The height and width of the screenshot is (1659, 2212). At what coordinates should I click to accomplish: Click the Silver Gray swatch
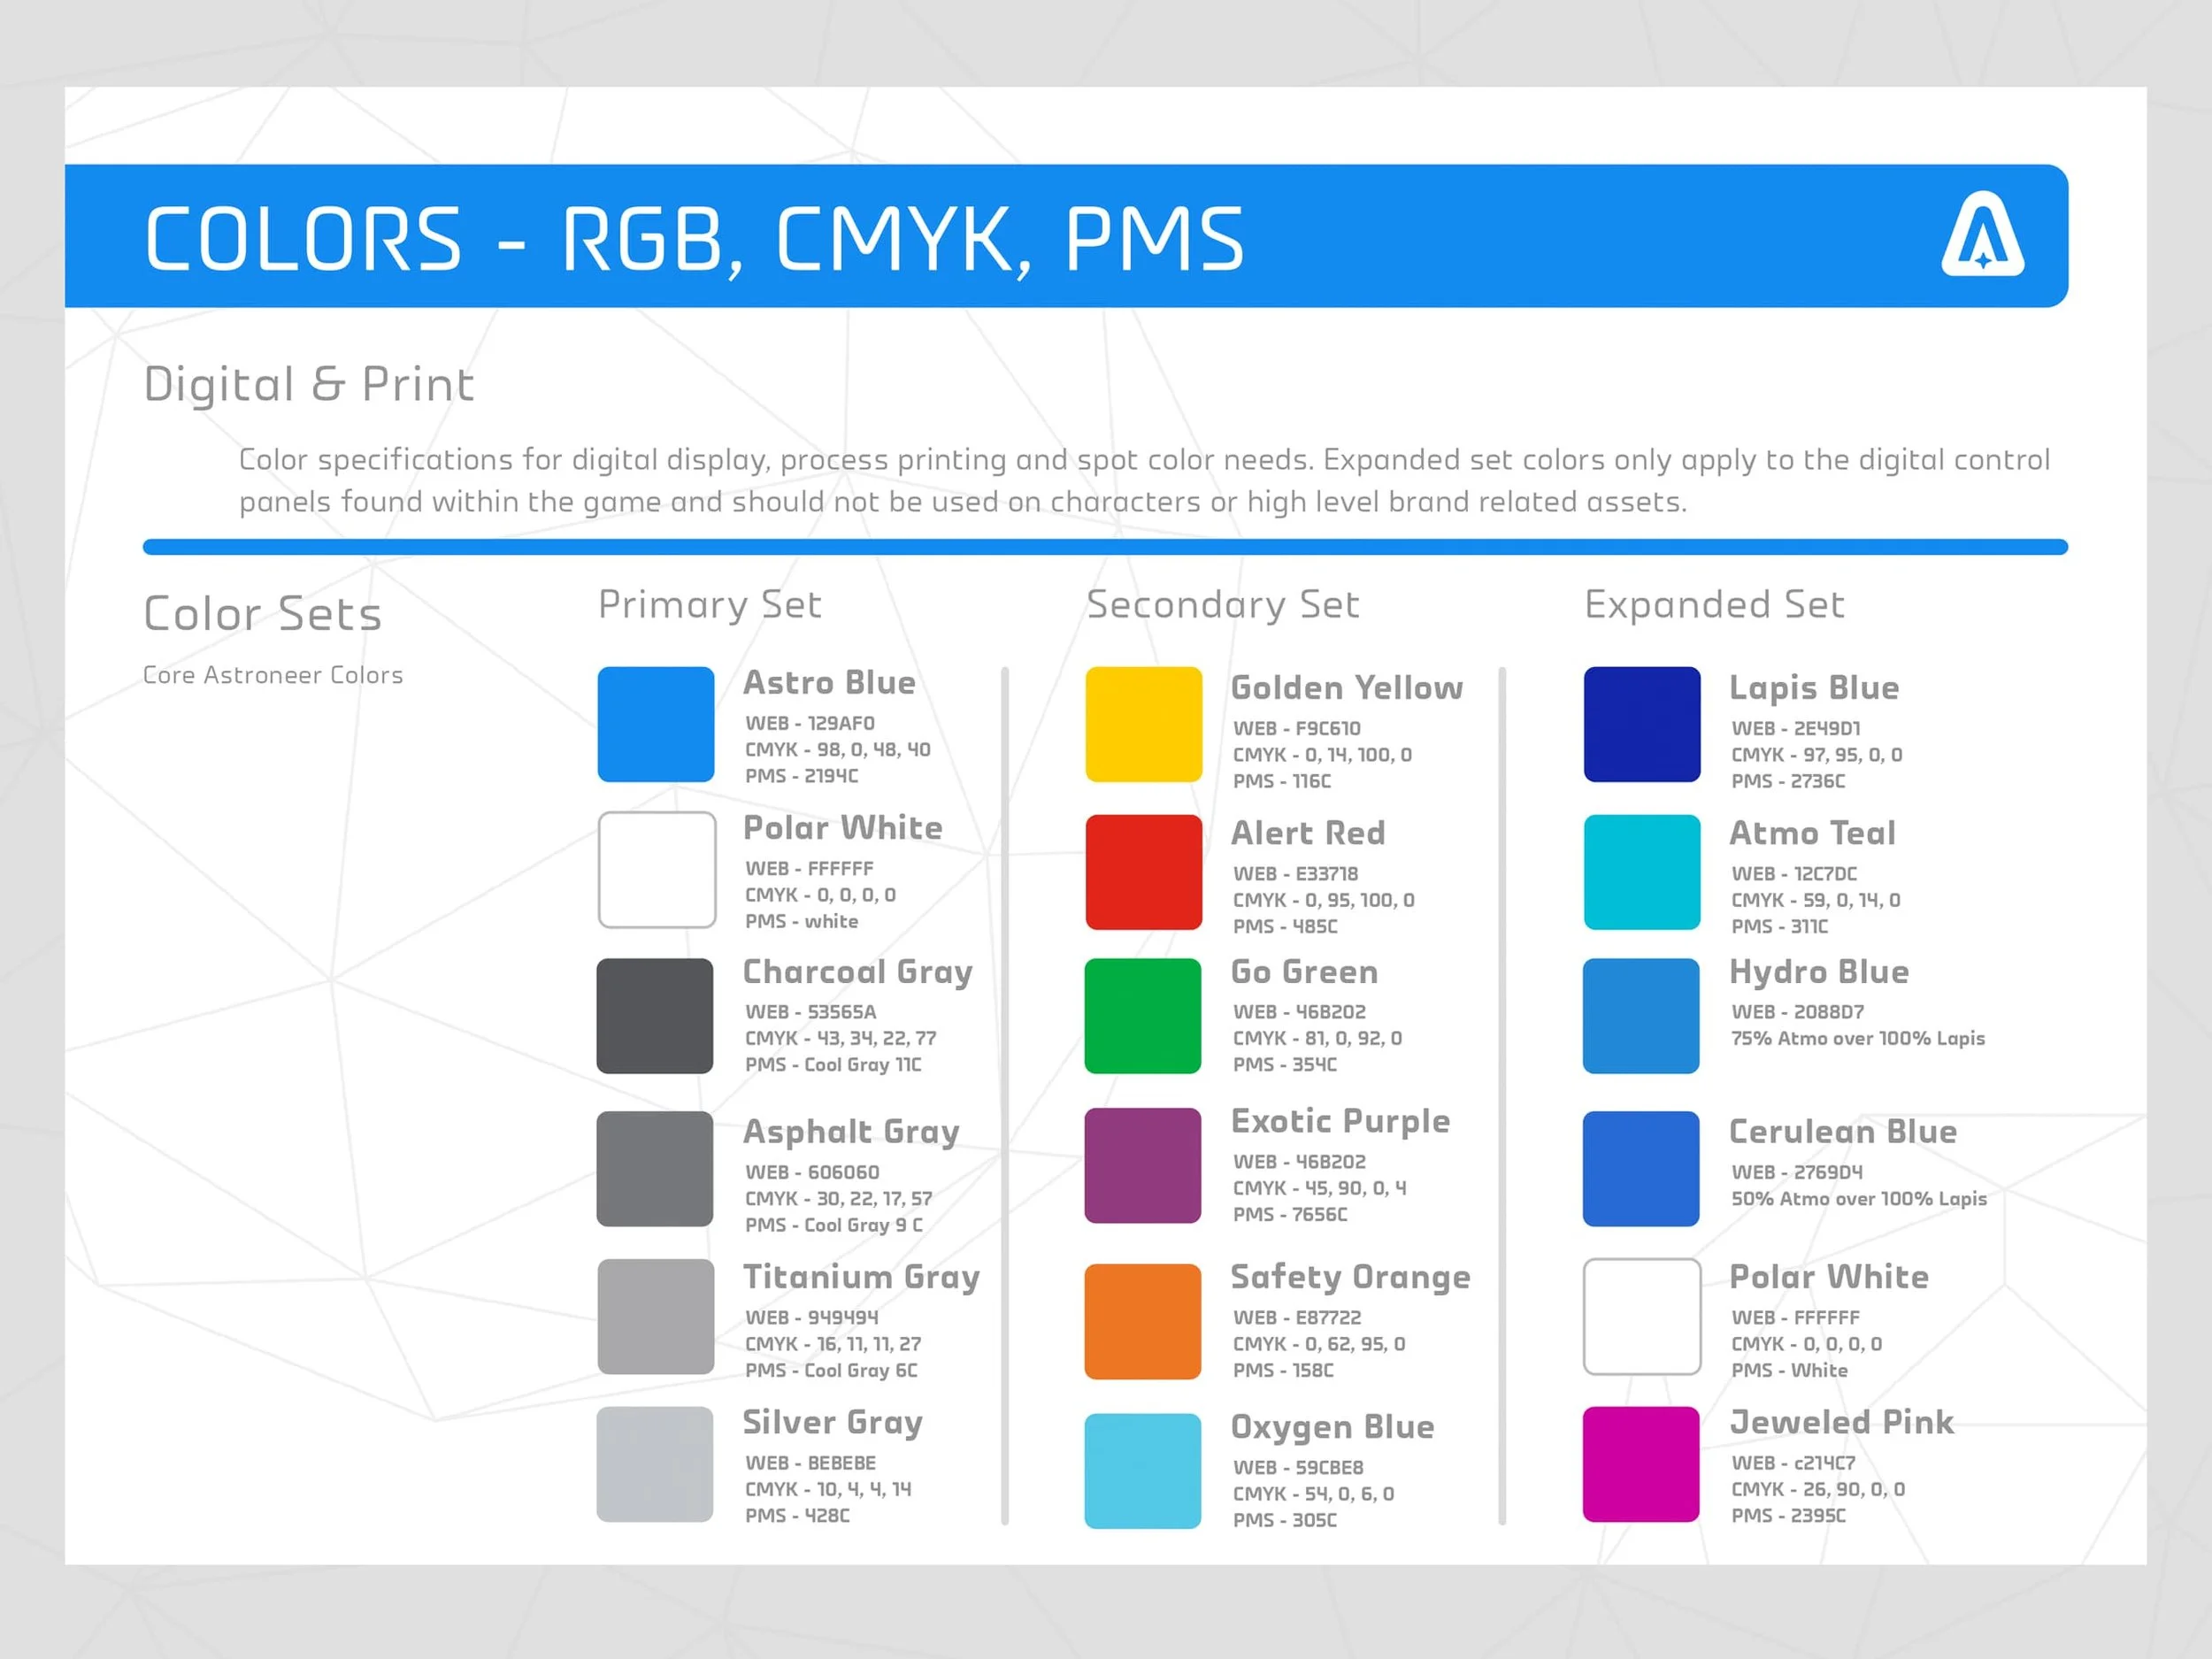point(655,1463)
